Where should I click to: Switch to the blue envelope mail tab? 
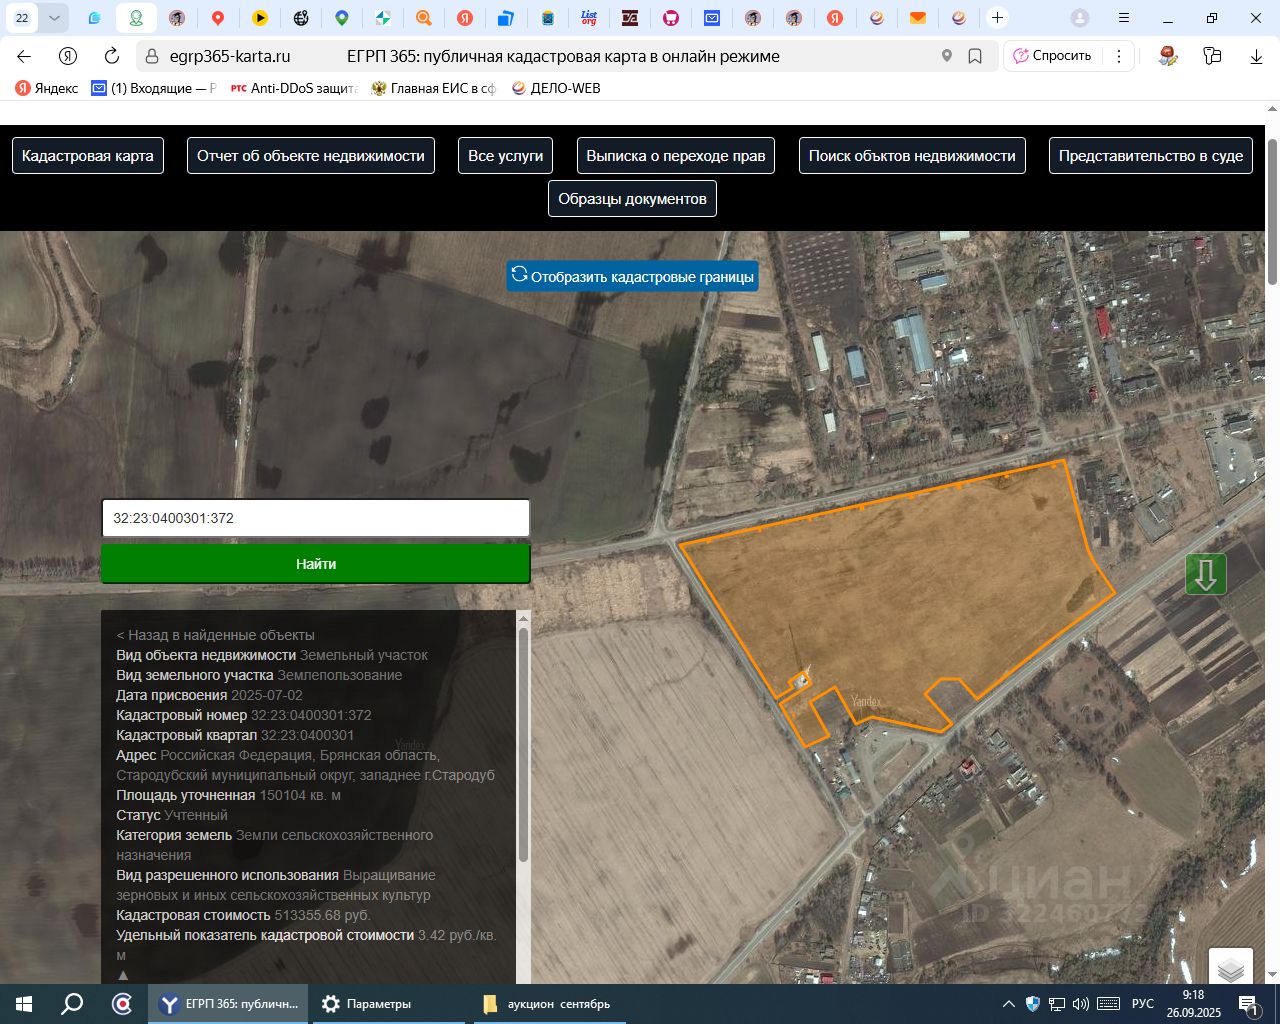tap(712, 18)
